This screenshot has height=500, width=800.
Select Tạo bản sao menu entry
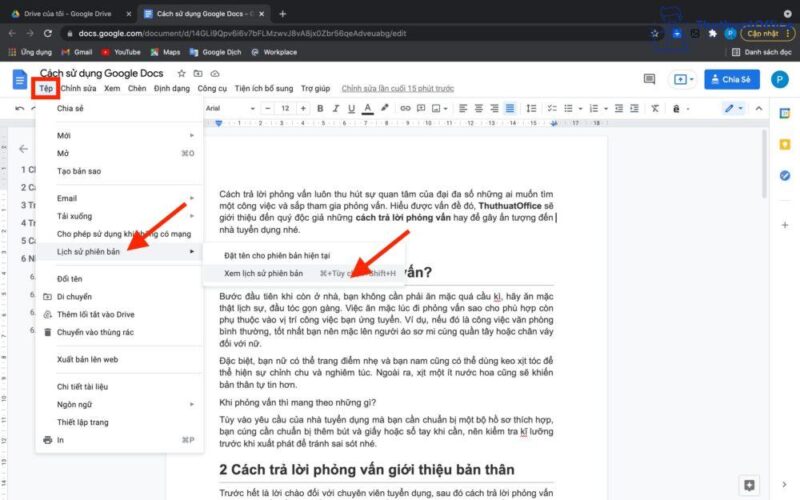119,171
